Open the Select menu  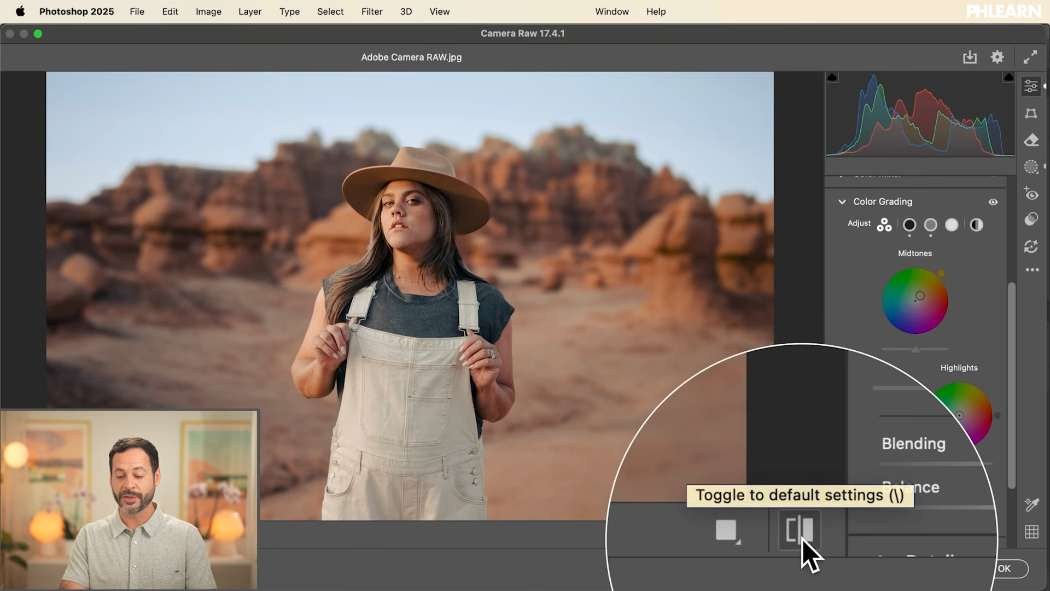330,11
